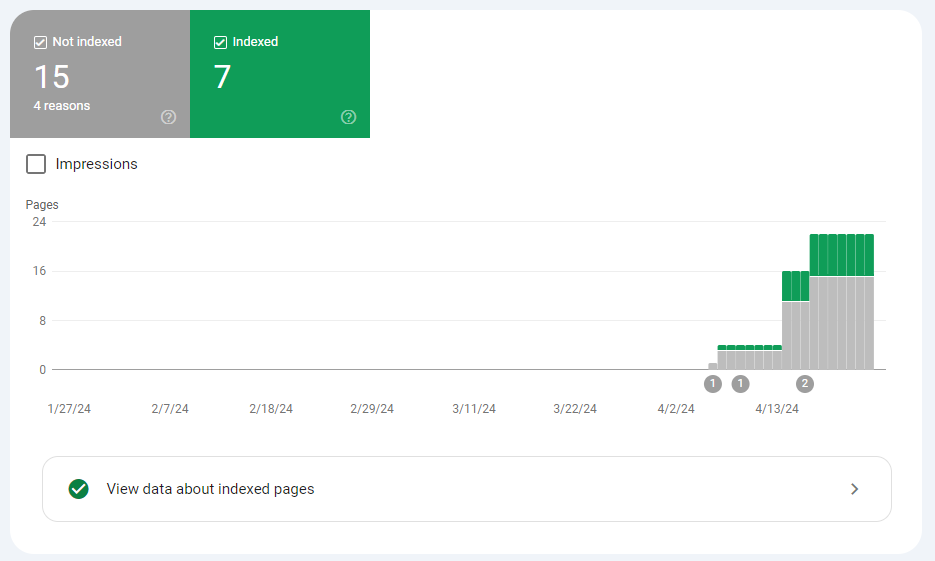Uncheck the Indexed checkbox
Screen dimensions: 935x561
[x=221, y=42]
